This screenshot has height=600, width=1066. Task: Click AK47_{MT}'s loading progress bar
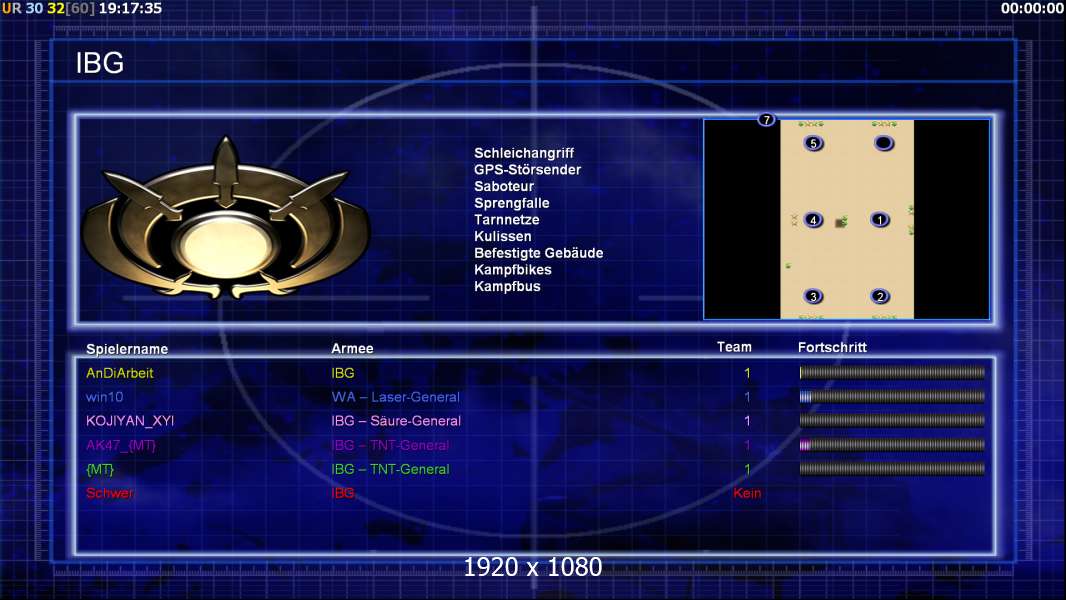pyautogui.click(x=892, y=445)
